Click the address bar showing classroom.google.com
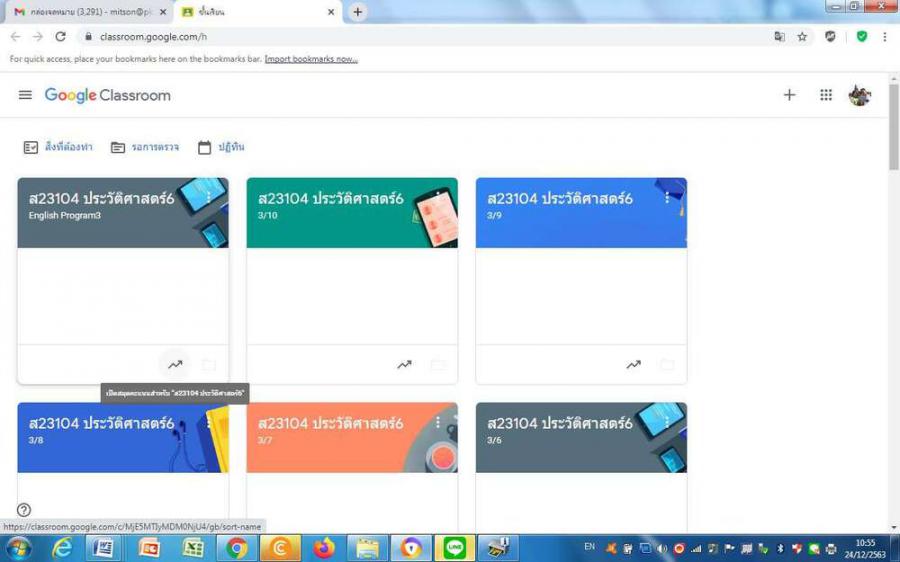This screenshot has height=562, width=900. pos(400,36)
